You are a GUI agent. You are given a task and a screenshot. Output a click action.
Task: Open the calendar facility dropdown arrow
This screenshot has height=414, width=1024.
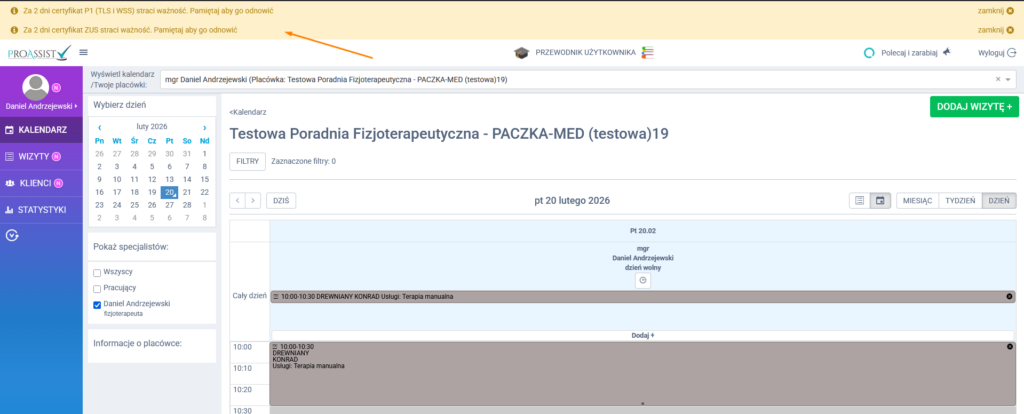tap(1008, 79)
